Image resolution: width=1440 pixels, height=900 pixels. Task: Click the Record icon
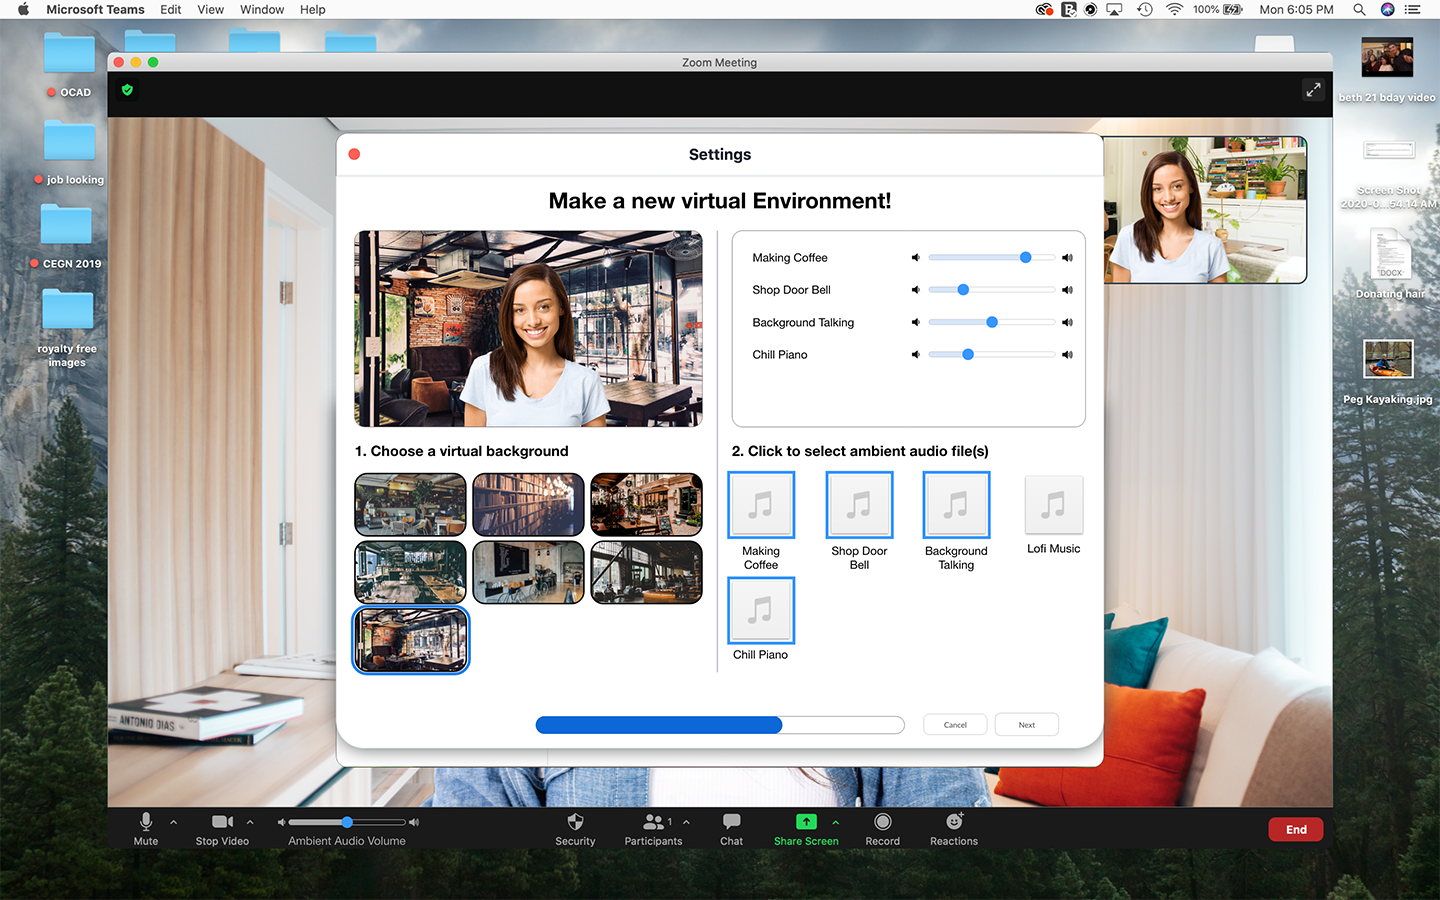click(x=882, y=822)
